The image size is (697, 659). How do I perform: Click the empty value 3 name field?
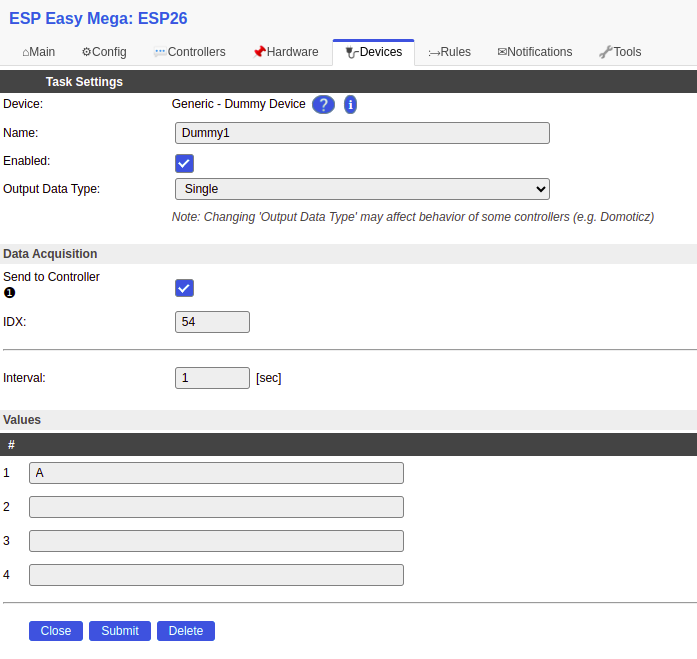(x=216, y=541)
